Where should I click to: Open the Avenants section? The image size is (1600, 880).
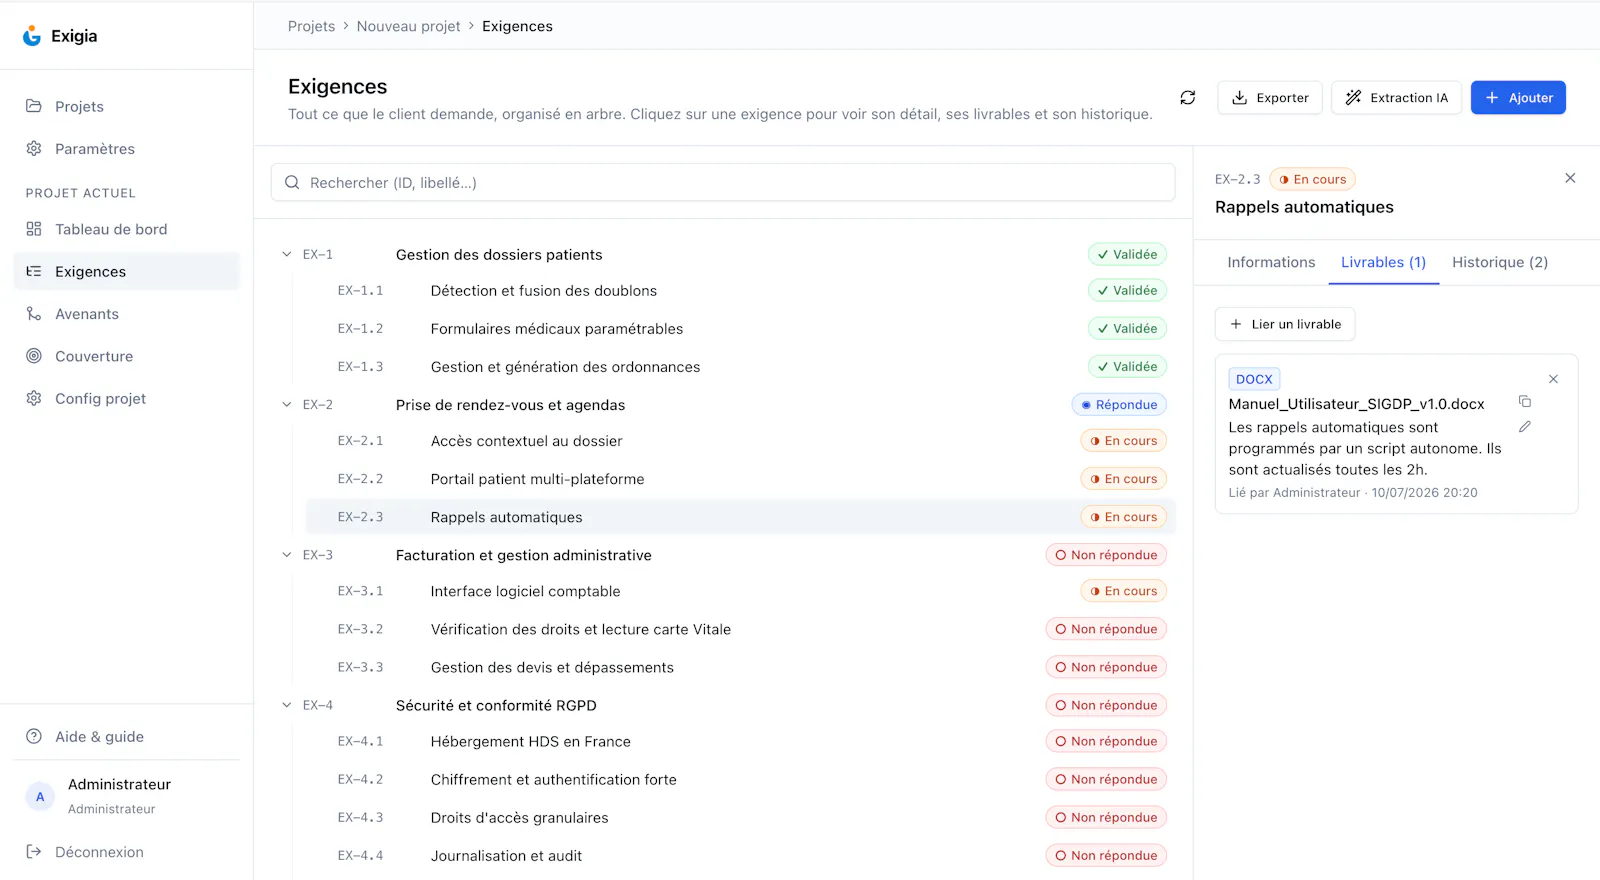(x=127, y=314)
